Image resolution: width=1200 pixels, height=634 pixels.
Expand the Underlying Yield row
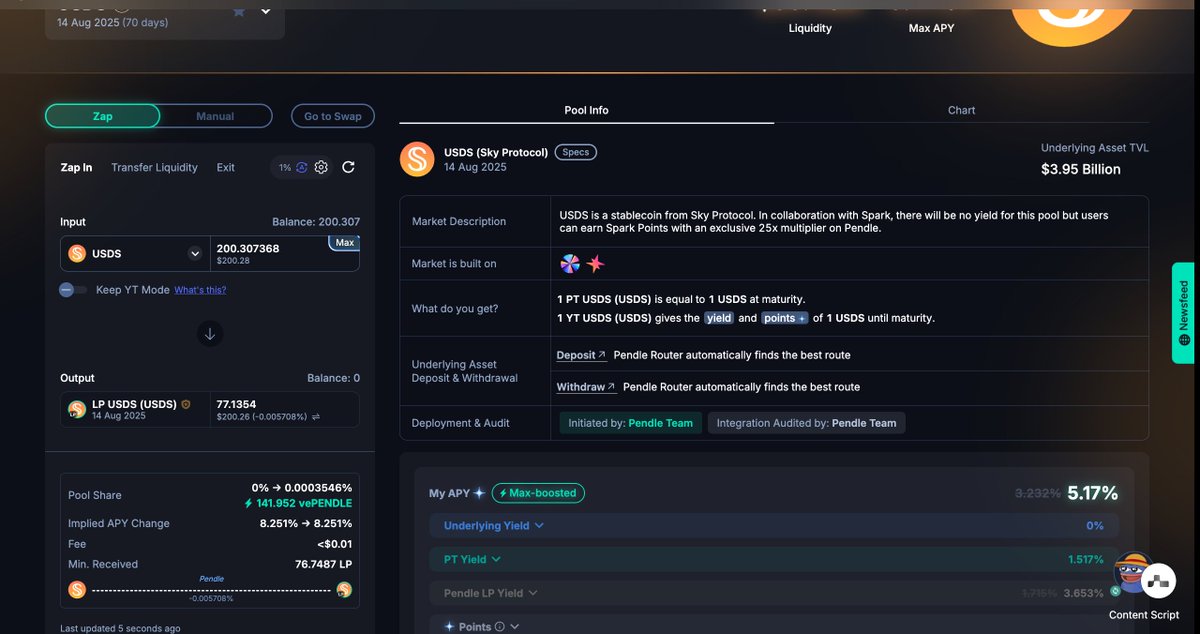pyautogui.click(x=774, y=526)
